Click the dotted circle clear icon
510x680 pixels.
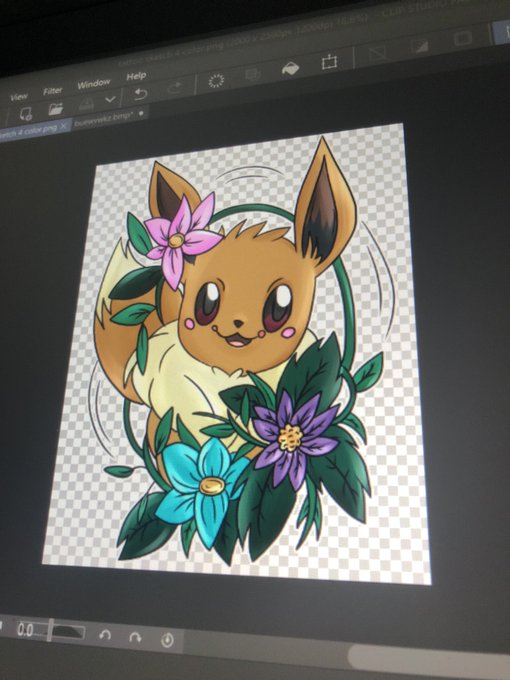(x=216, y=81)
